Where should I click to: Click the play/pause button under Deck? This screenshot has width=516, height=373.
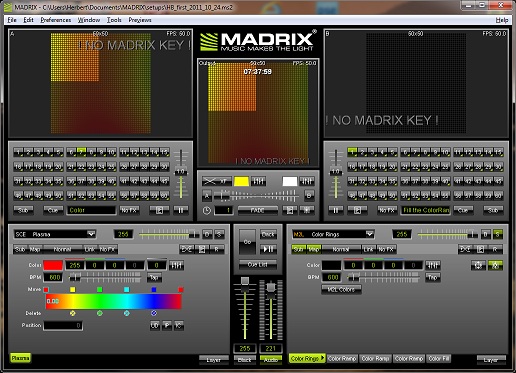[x=268, y=249]
